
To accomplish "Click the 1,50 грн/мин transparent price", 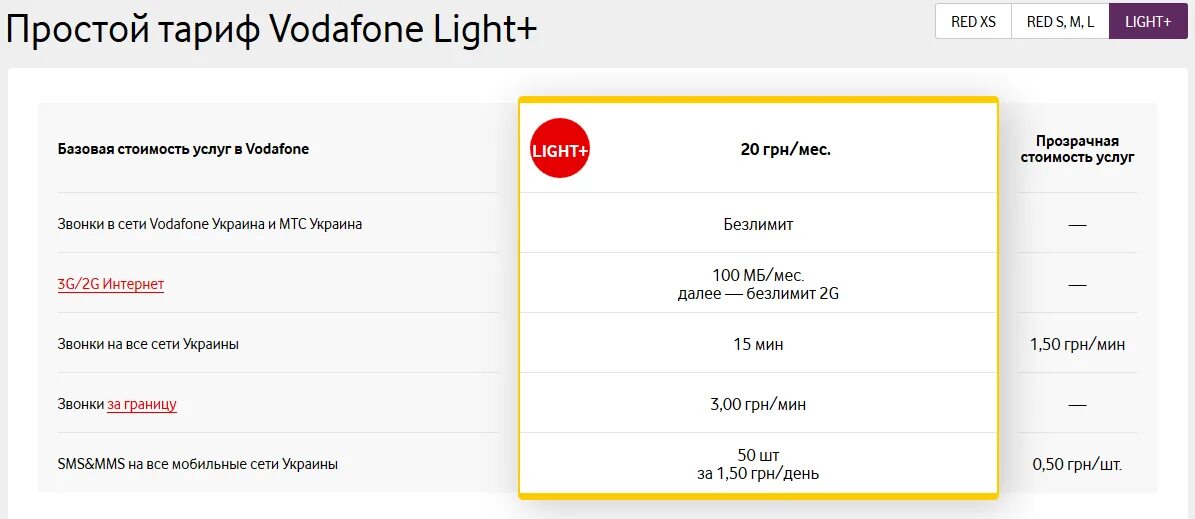I will click(x=1077, y=344).
